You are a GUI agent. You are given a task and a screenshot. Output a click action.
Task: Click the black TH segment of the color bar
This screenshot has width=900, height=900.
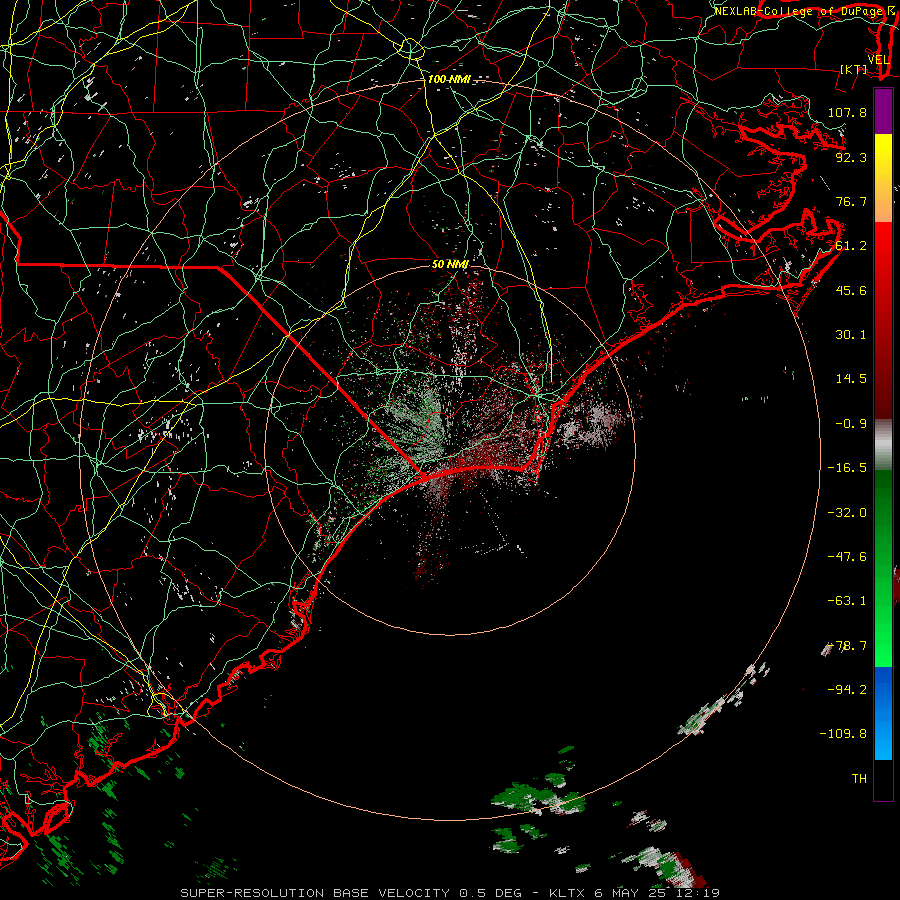tap(883, 779)
